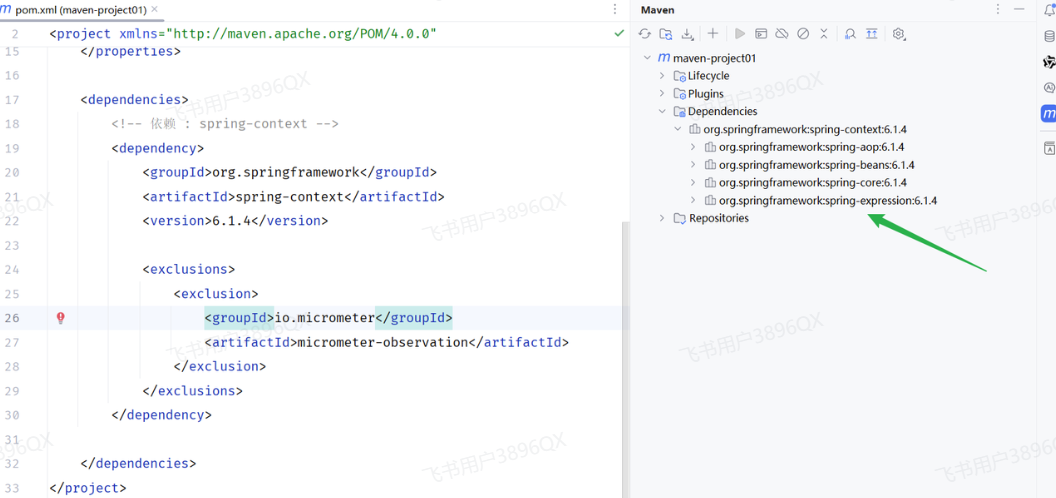Expand the spring-beans:6.1.4 dependency
This screenshot has height=498, width=1056.
(x=693, y=164)
